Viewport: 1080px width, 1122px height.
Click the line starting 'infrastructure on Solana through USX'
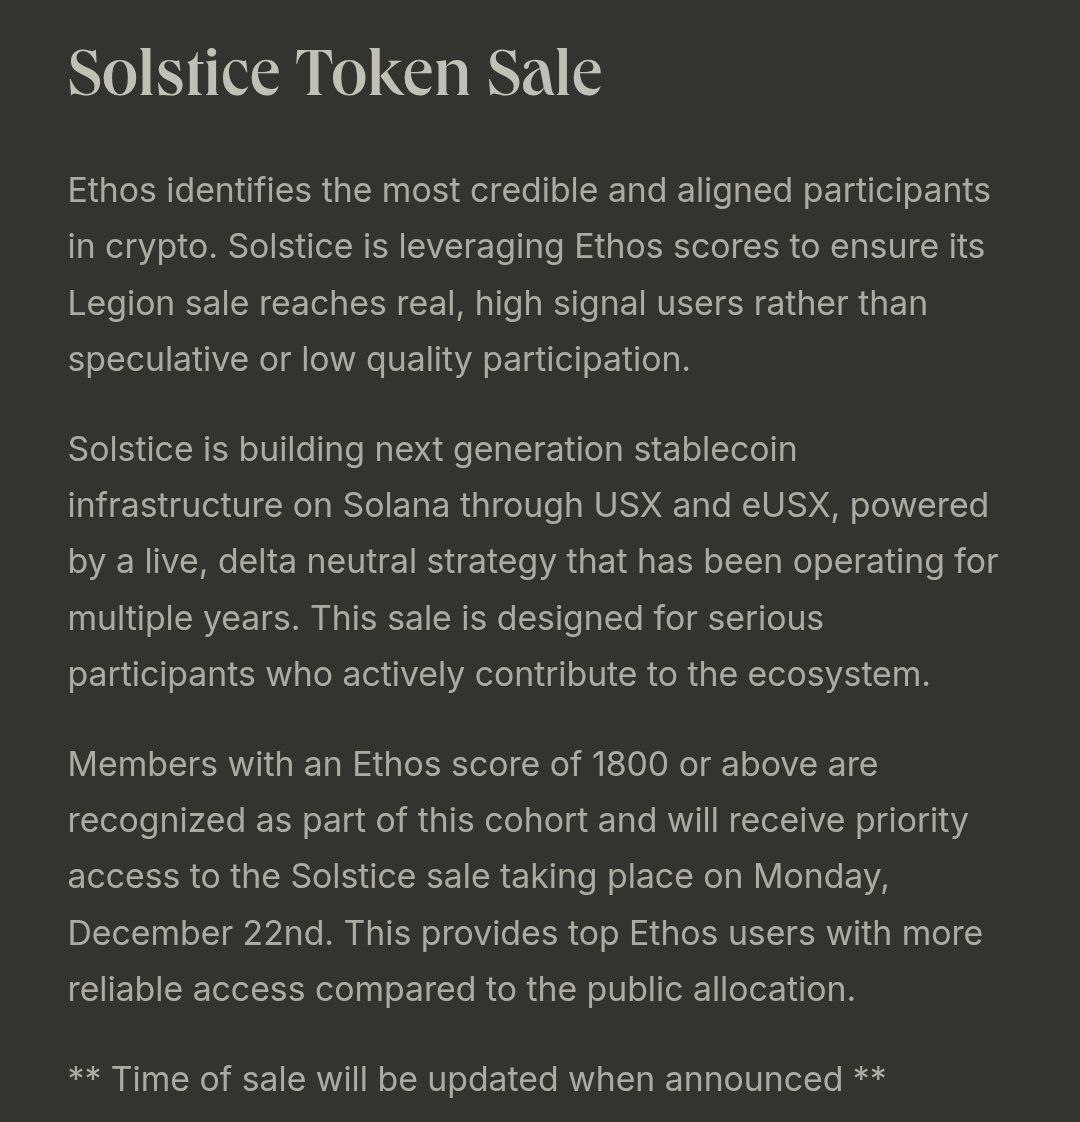pos(528,506)
